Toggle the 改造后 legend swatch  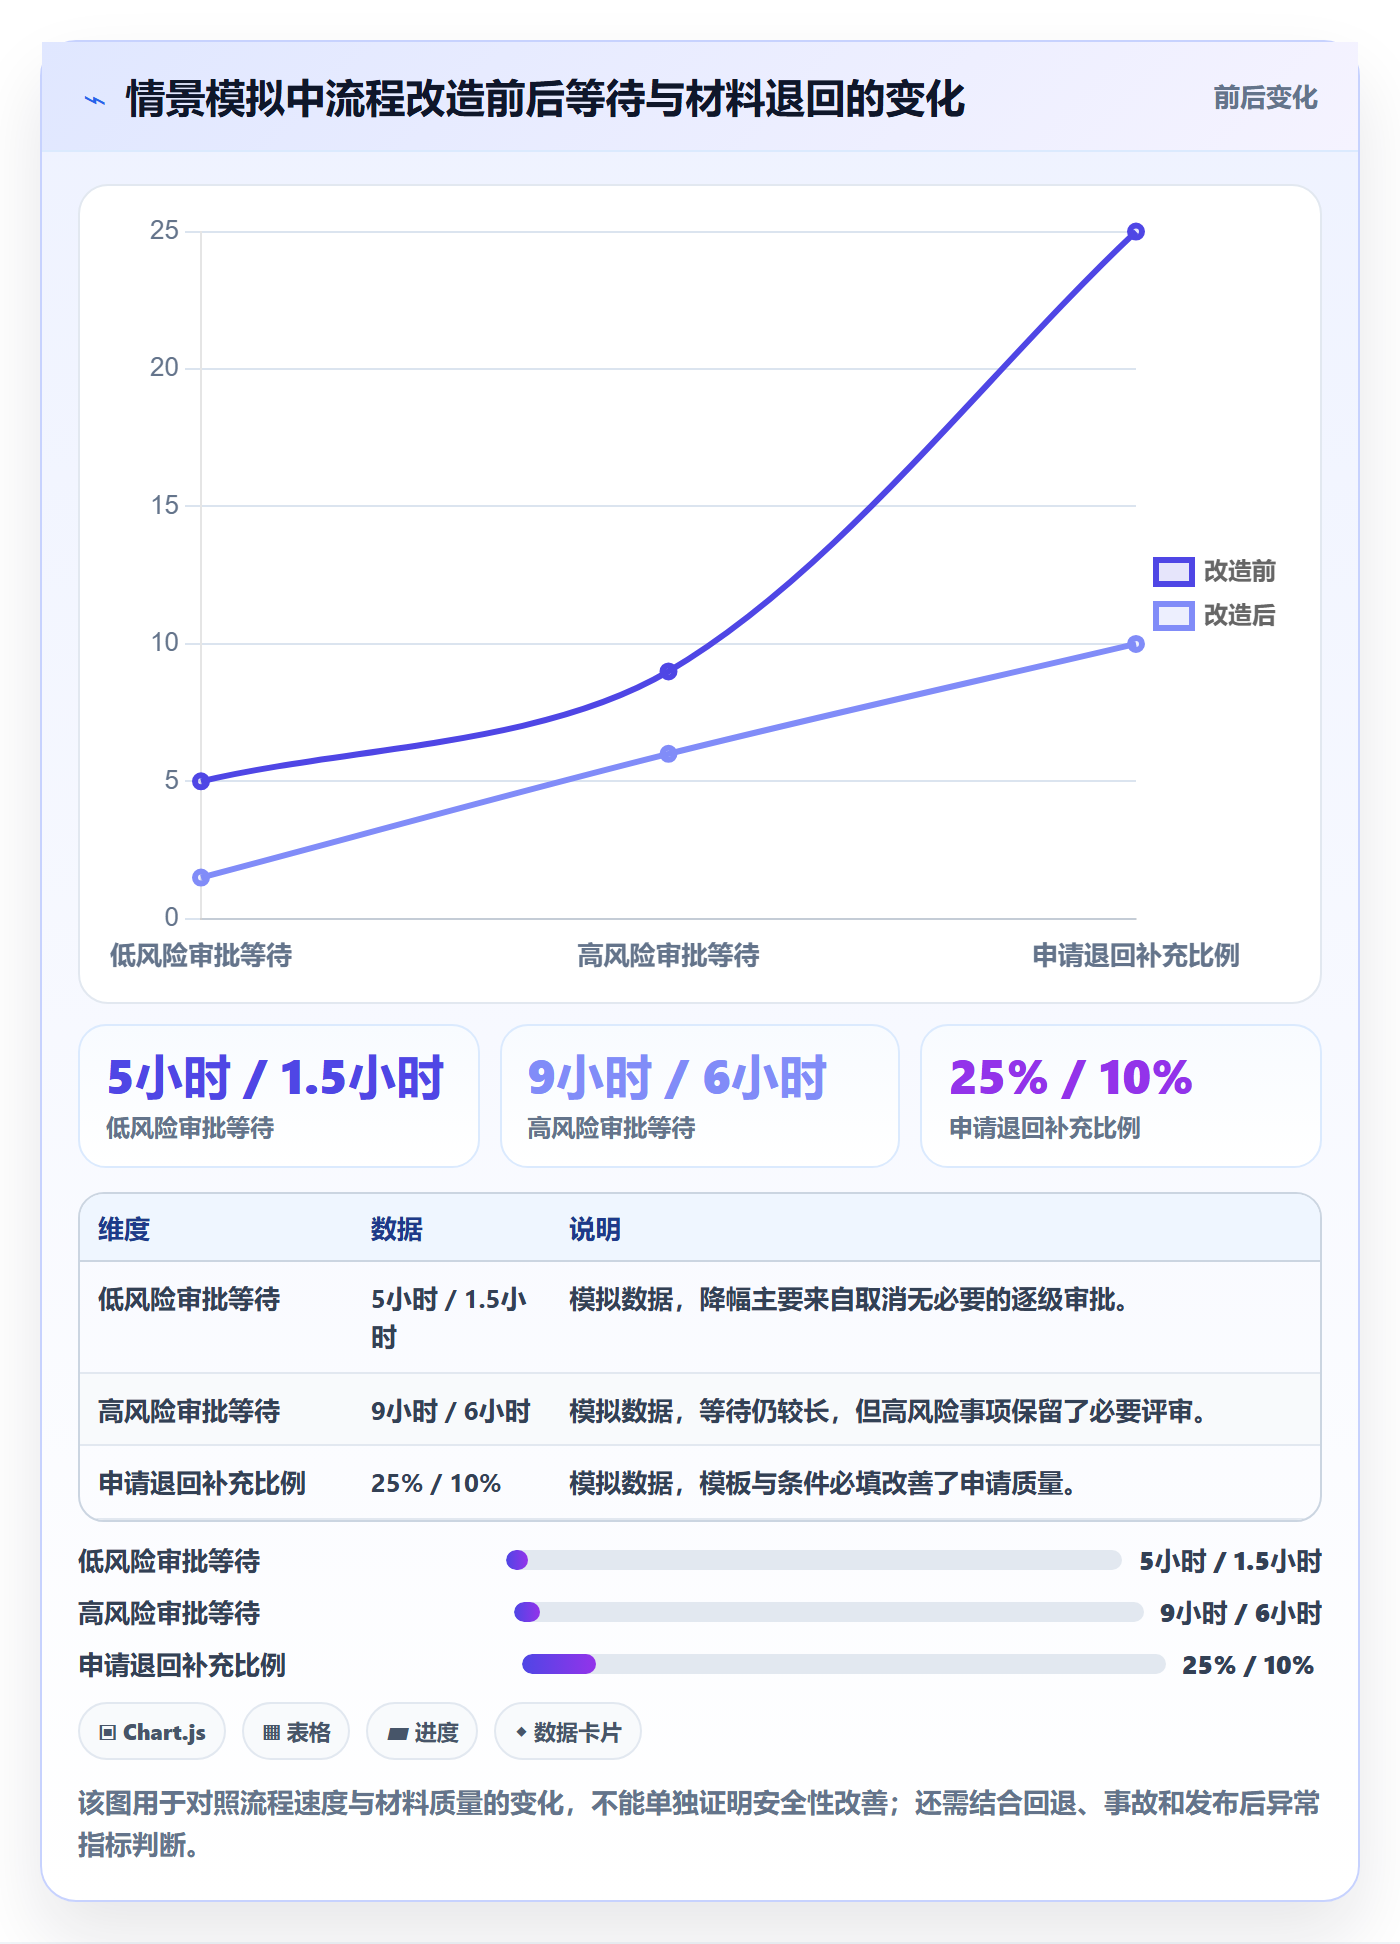tap(1173, 615)
